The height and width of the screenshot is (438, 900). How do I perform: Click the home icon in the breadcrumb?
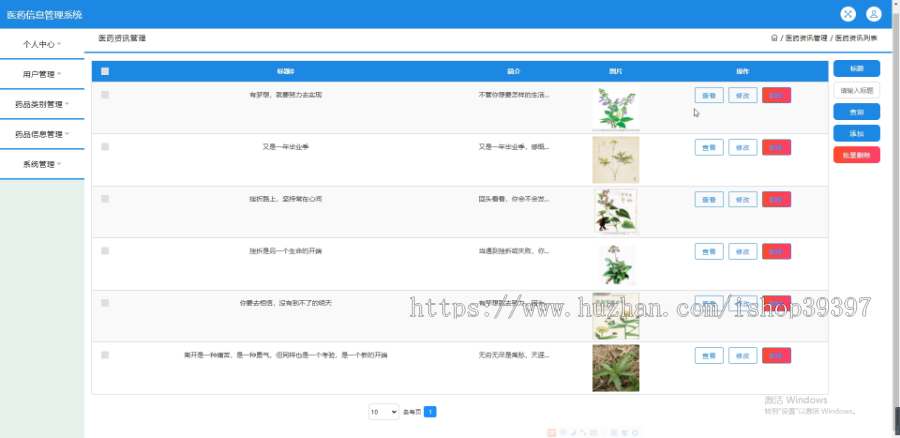click(774, 38)
